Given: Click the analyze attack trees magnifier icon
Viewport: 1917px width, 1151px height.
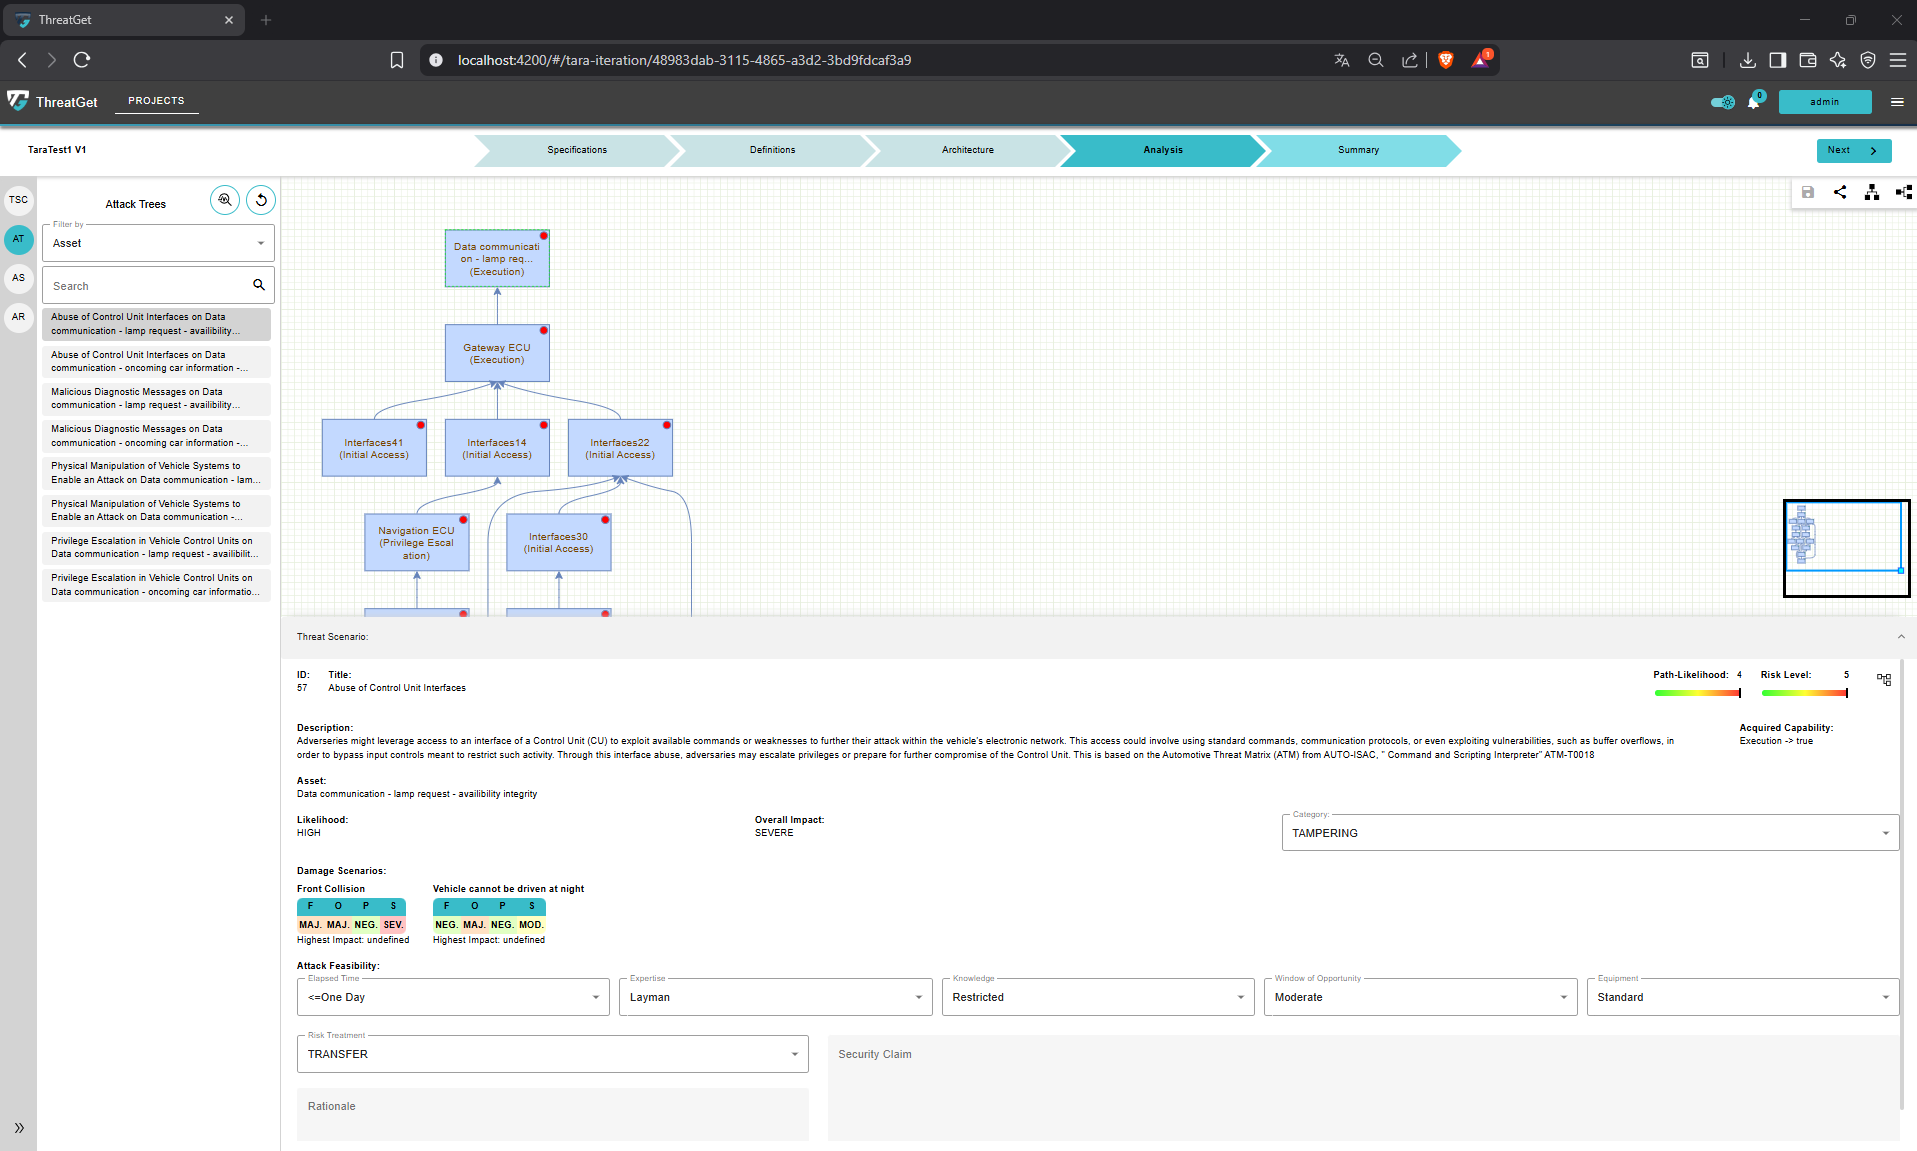Looking at the screenshot, I should (225, 200).
